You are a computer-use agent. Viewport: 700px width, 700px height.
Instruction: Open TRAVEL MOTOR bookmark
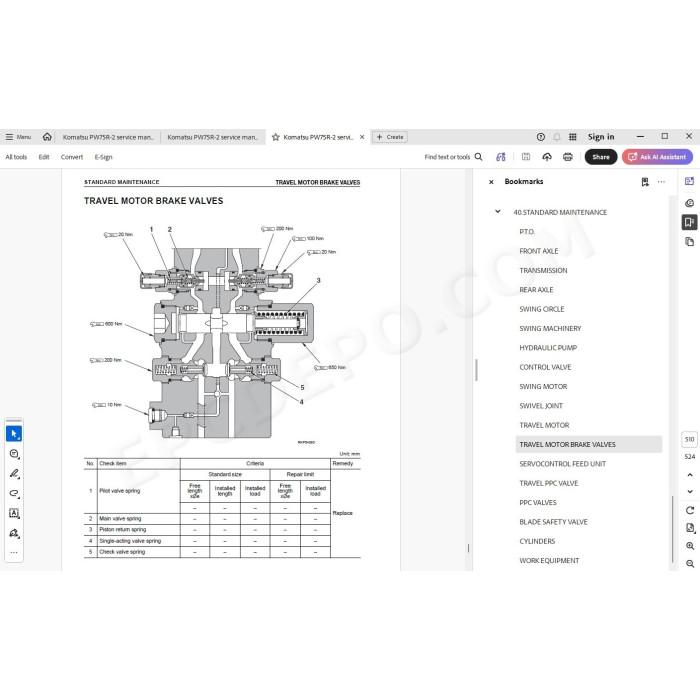tap(544, 425)
